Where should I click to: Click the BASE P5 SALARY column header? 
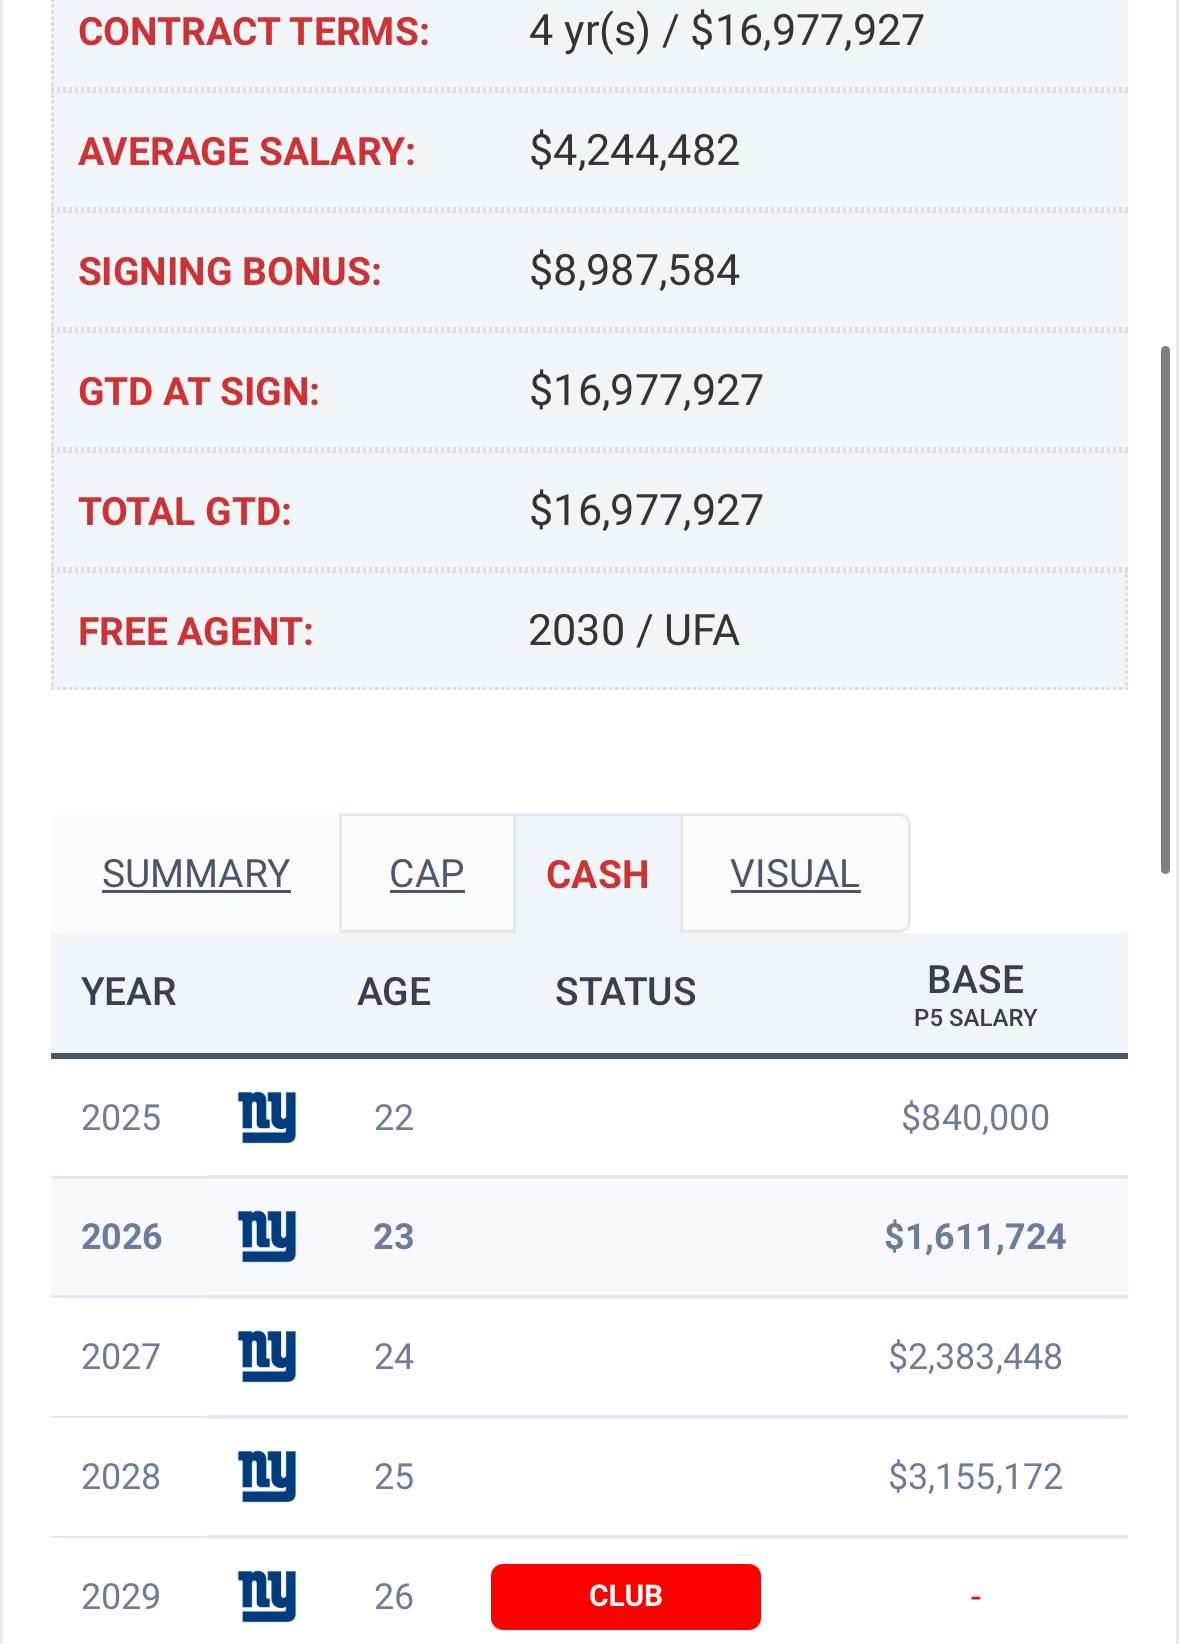(975, 994)
